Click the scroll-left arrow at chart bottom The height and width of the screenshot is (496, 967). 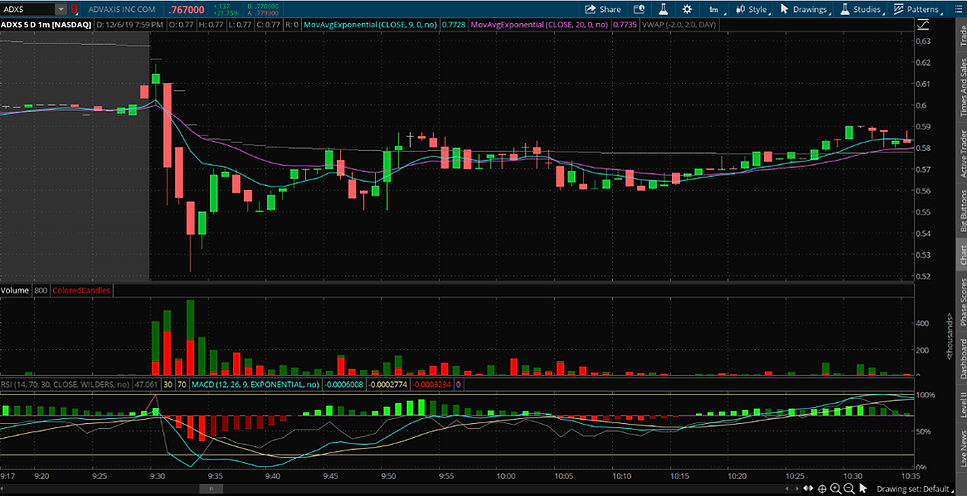(788, 489)
